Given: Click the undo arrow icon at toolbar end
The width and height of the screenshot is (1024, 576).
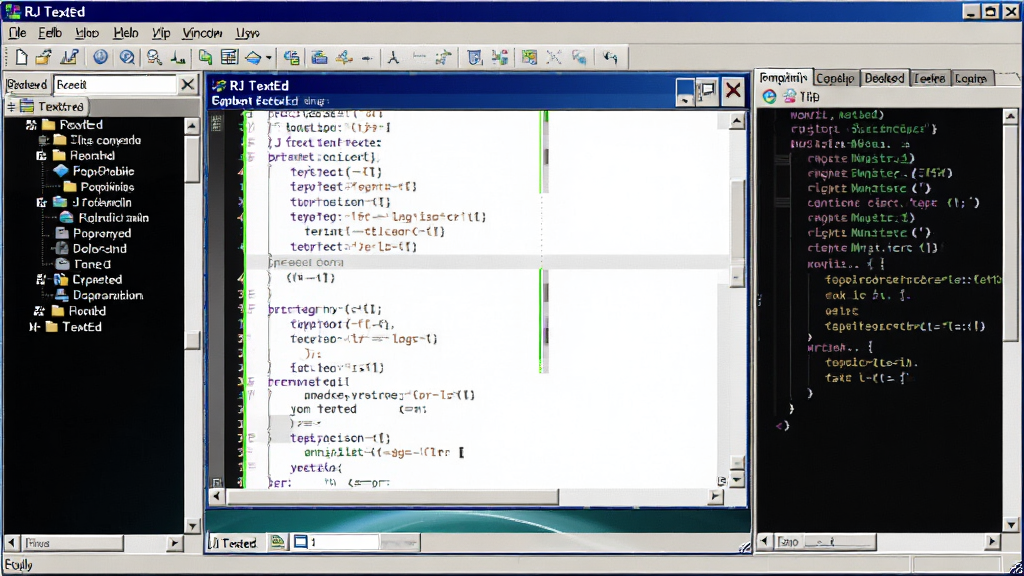Looking at the screenshot, I should tap(611, 57).
